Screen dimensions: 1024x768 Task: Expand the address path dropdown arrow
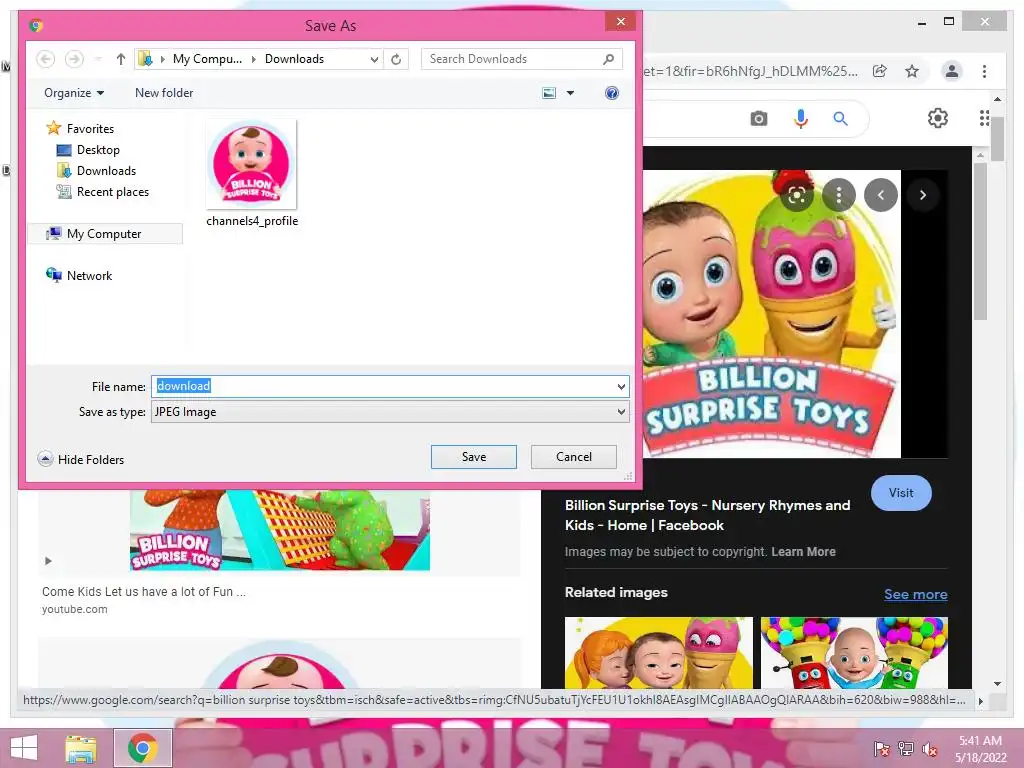click(x=374, y=59)
